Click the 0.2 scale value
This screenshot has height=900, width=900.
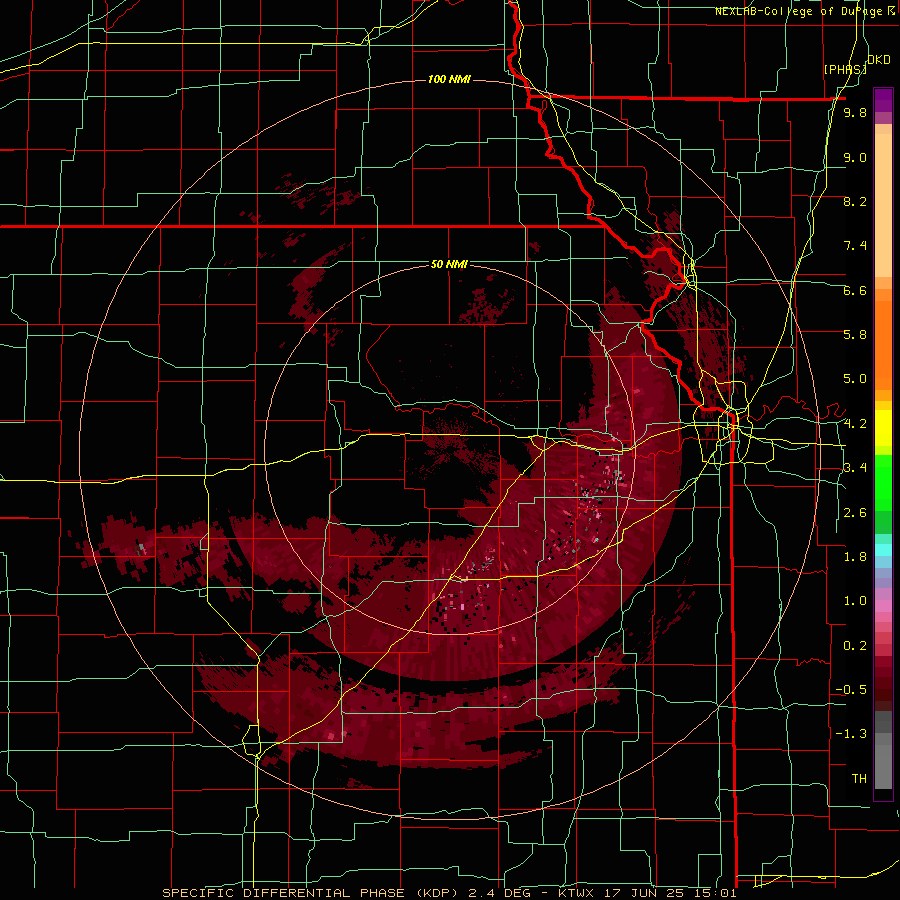pos(855,646)
